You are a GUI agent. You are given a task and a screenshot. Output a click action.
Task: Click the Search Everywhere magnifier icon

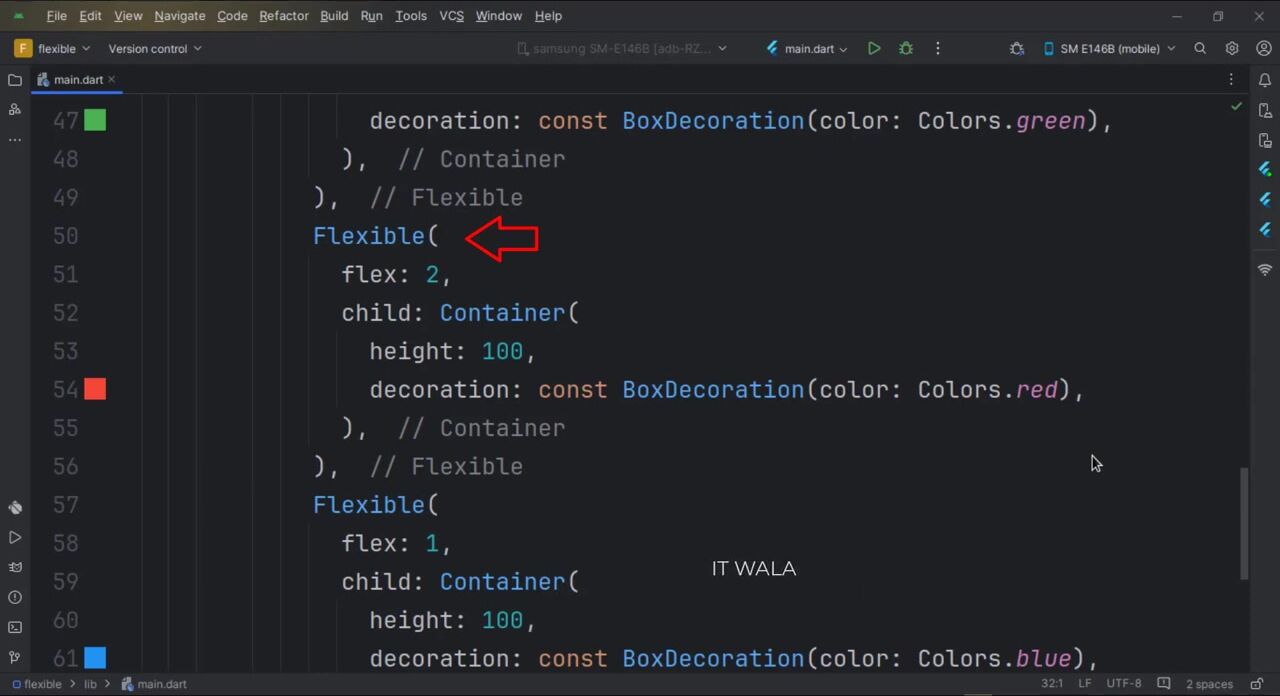[x=1200, y=48]
